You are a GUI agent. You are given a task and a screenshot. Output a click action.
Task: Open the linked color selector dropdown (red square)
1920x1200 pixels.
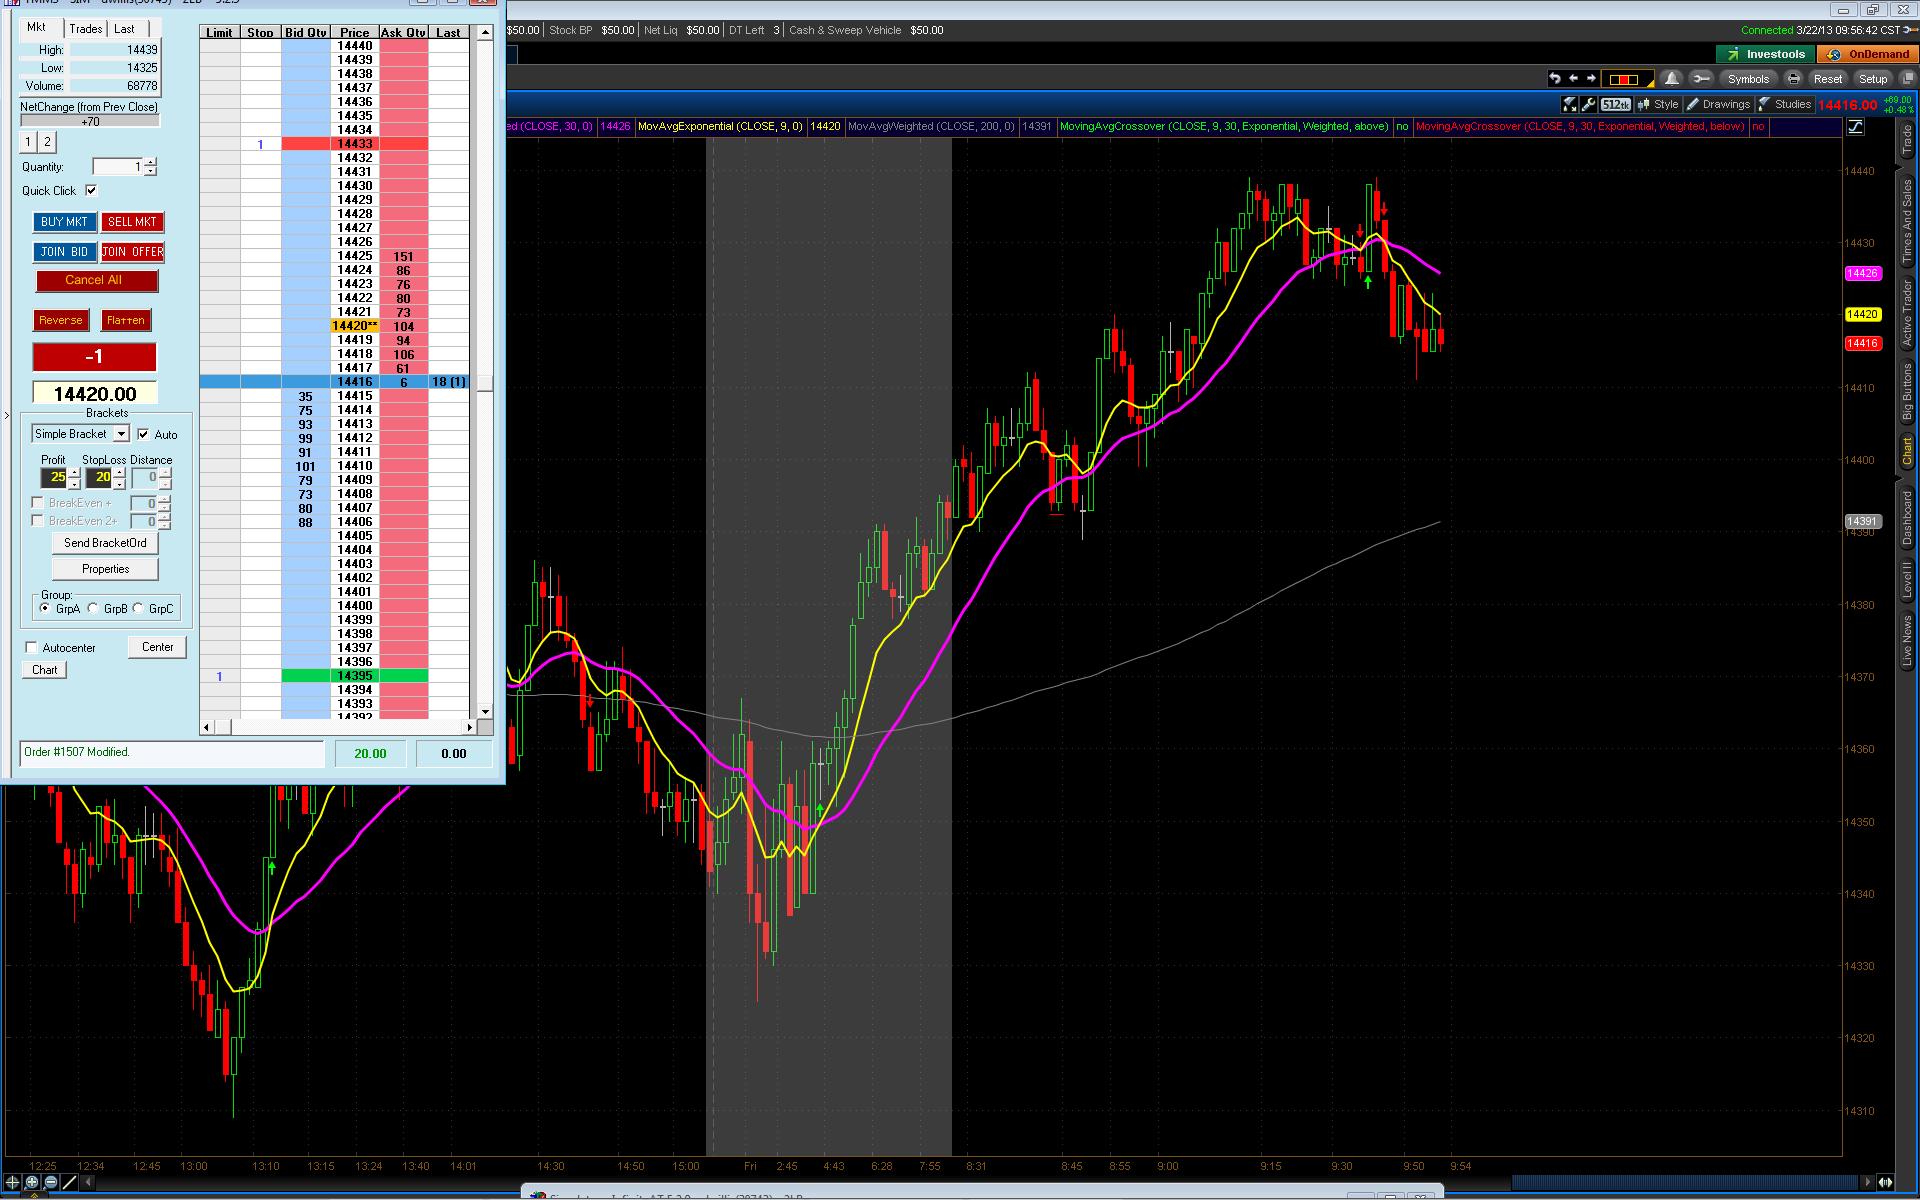1627,79
